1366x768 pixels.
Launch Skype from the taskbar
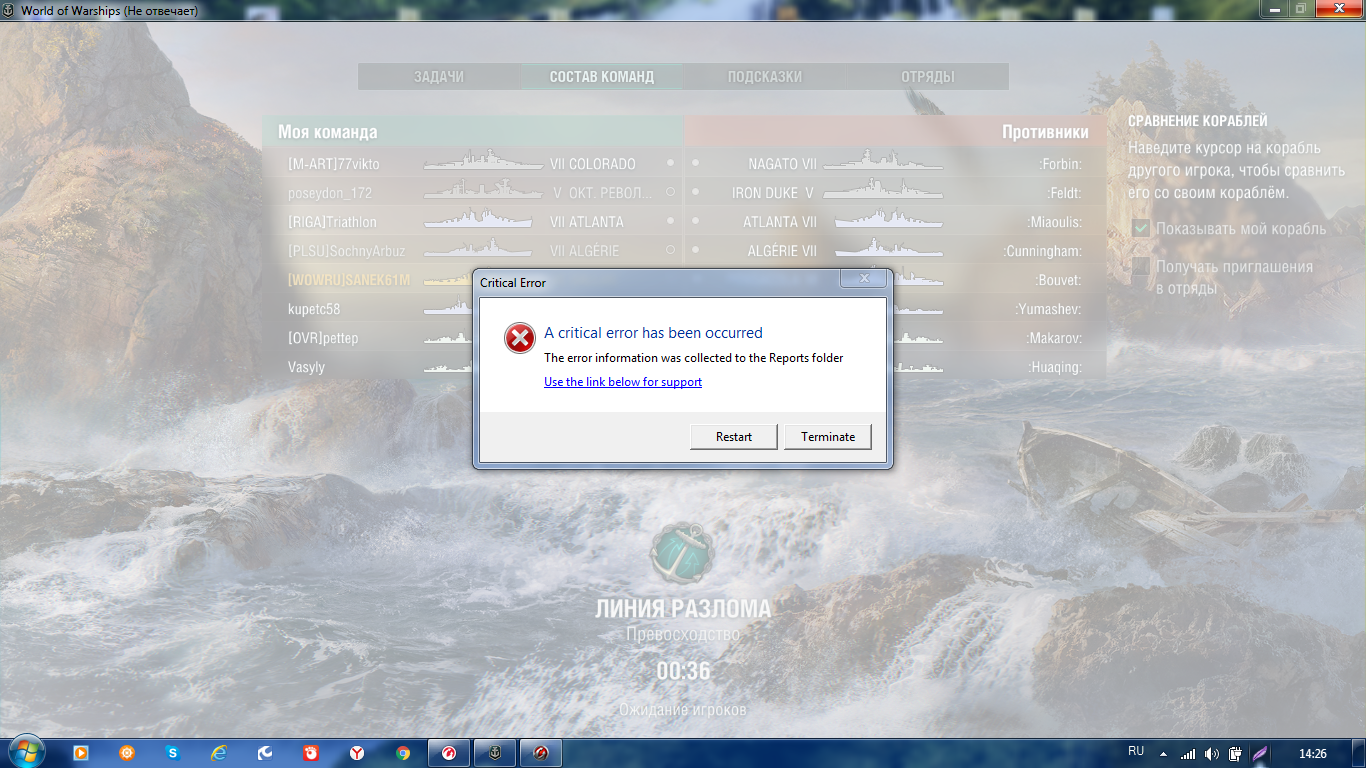(x=172, y=753)
